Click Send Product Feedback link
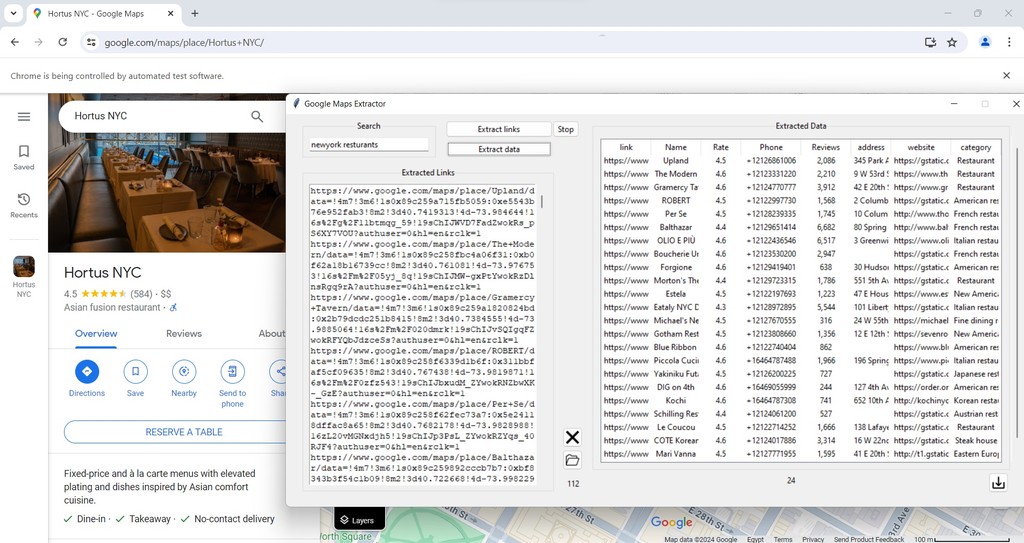The image size is (1024, 543). pyautogui.click(x=869, y=539)
